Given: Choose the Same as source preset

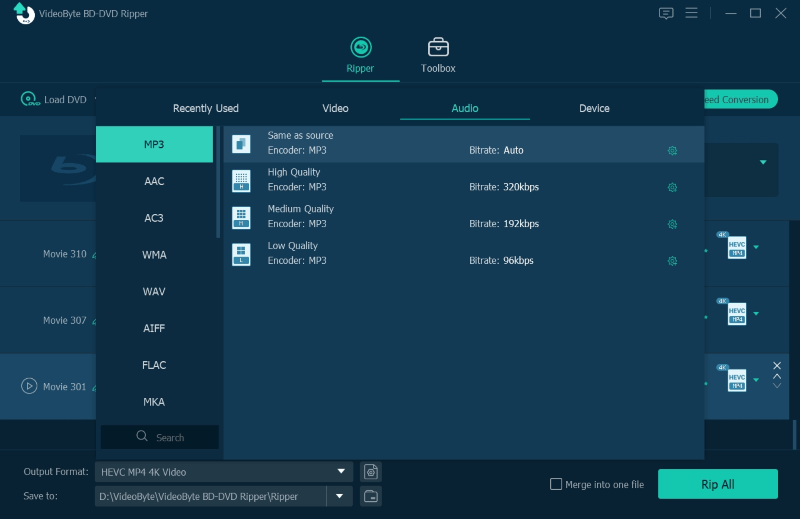Looking at the screenshot, I should [x=464, y=144].
